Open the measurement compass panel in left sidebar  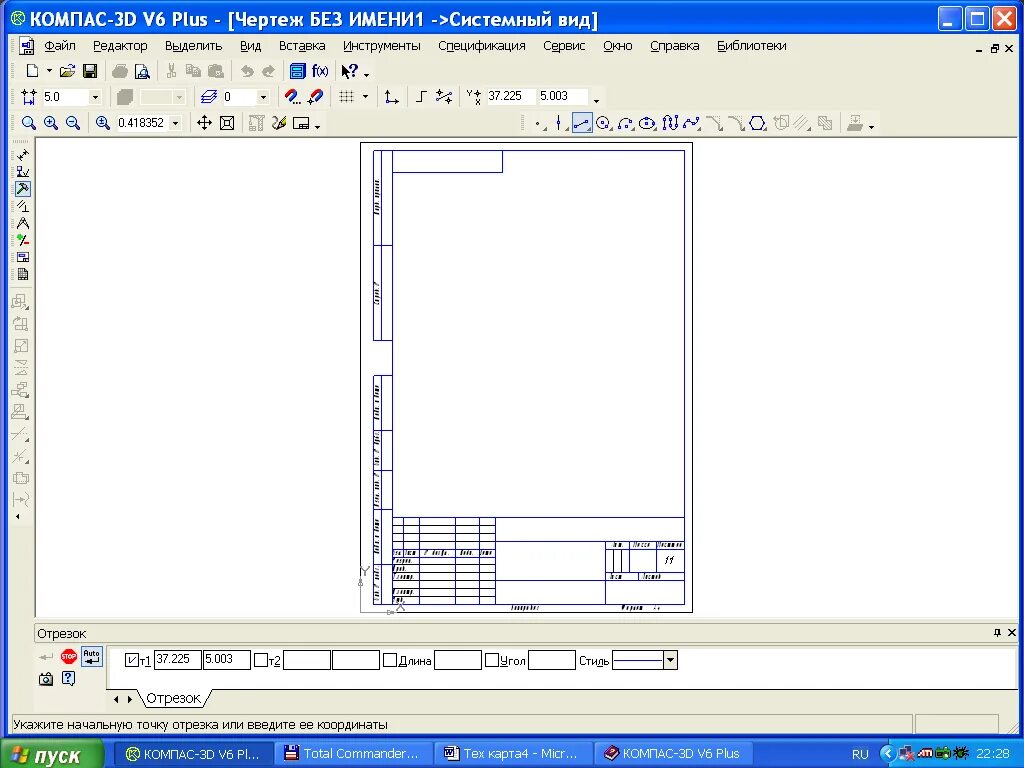click(22, 223)
